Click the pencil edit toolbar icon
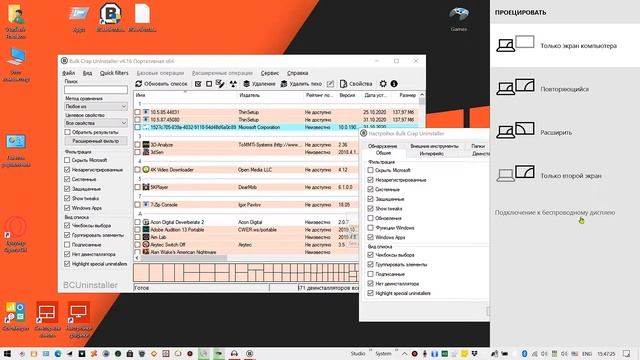The height and width of the screenshot is (360, 640). click(330, 84)
